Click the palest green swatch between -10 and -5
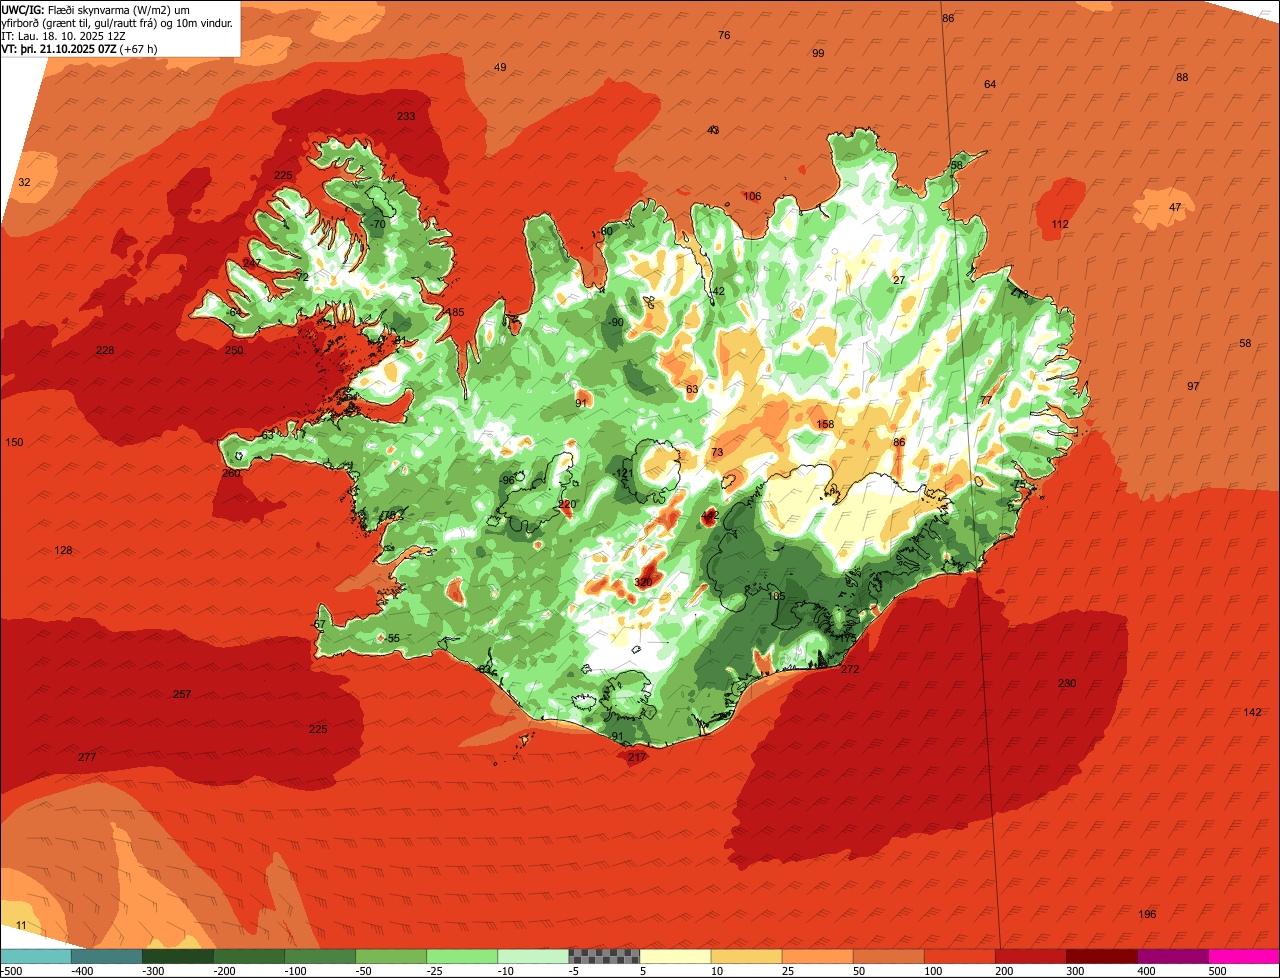This screenshot has height=978, width=1280. (x=533, y=956)
